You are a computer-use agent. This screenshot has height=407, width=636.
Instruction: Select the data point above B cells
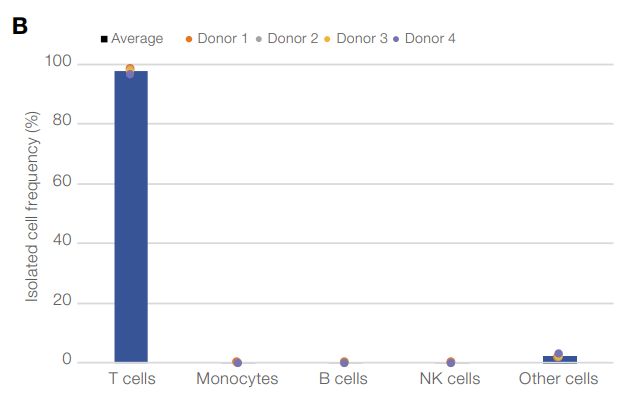[x=344, y=362]
